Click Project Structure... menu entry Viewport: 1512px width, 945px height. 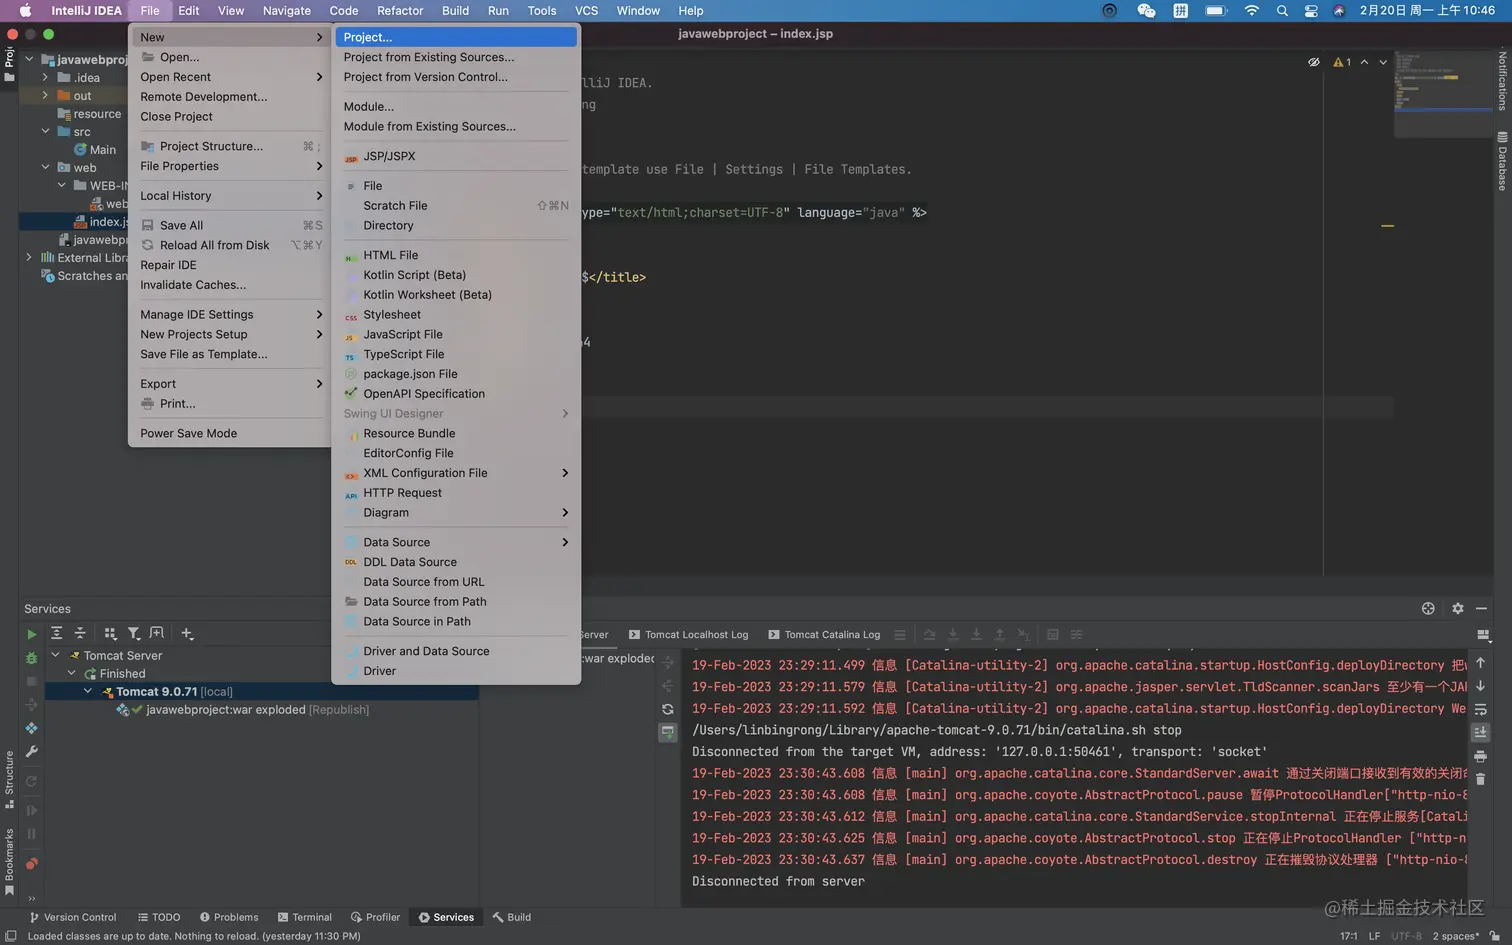[x=229, y=146]
